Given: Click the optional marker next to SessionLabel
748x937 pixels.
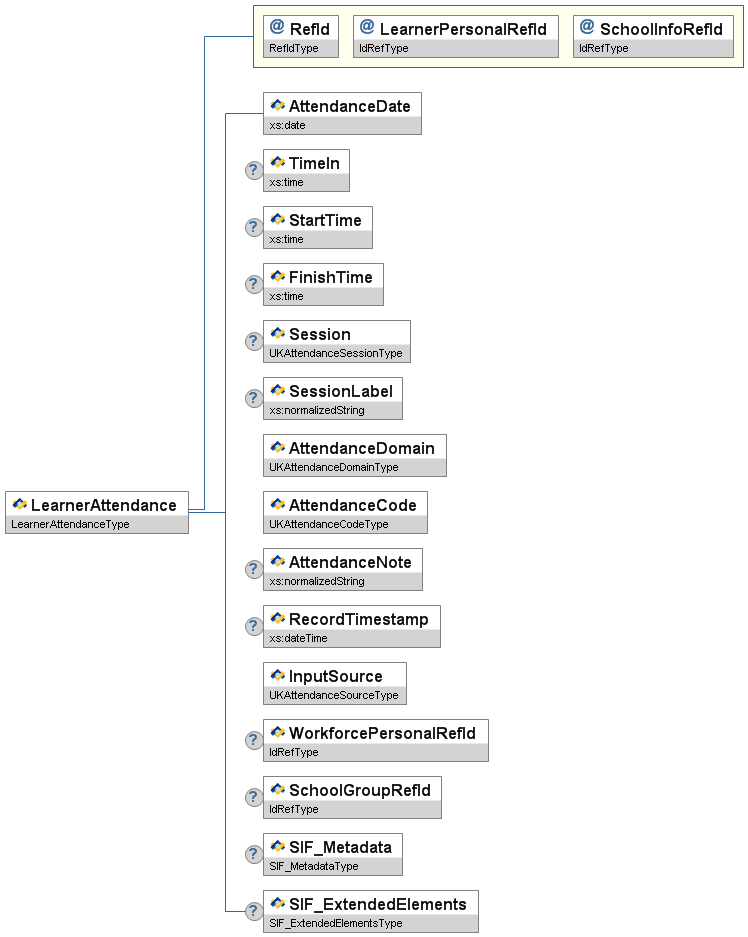Looking at the screenshot, I should [x=254, y=398].
